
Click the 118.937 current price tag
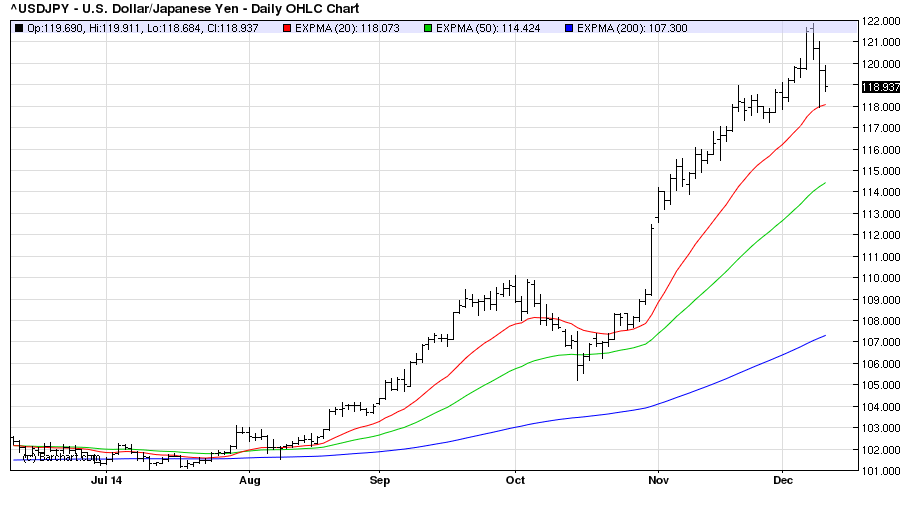click(x=877, y=86)
